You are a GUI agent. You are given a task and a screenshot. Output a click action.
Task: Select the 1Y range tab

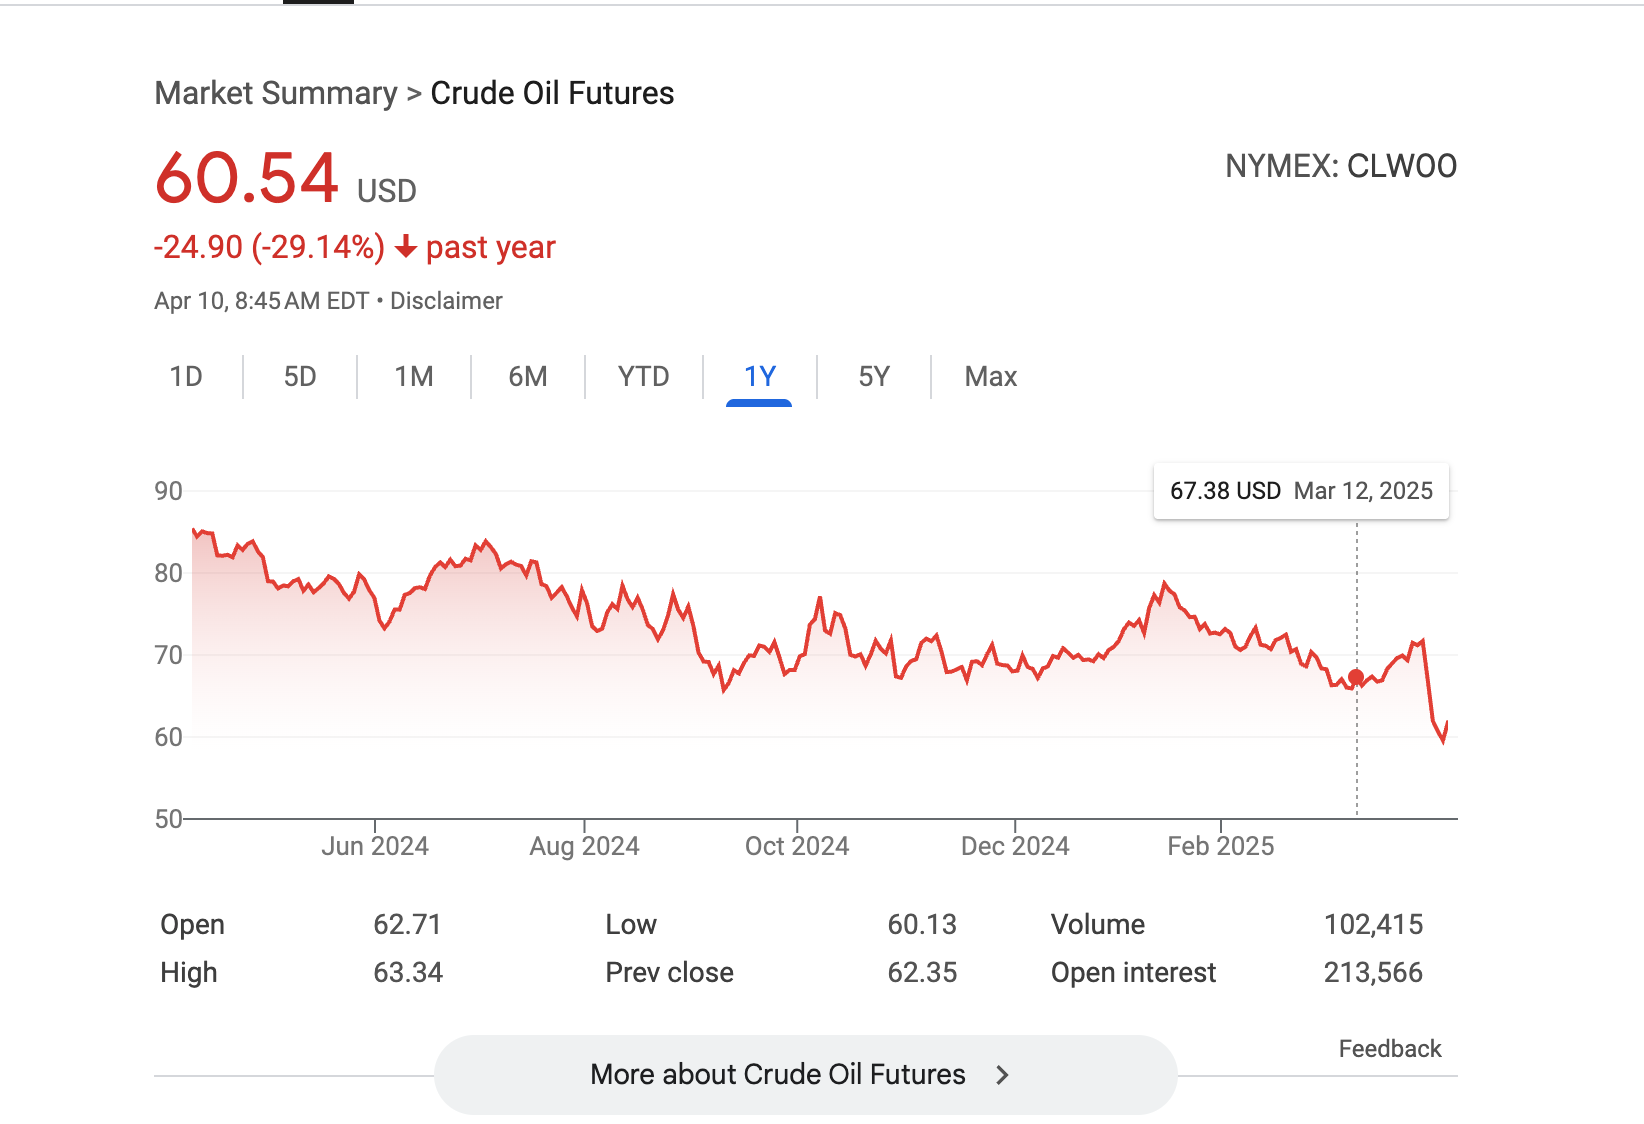pyautogui.click(x=760, y=376)
